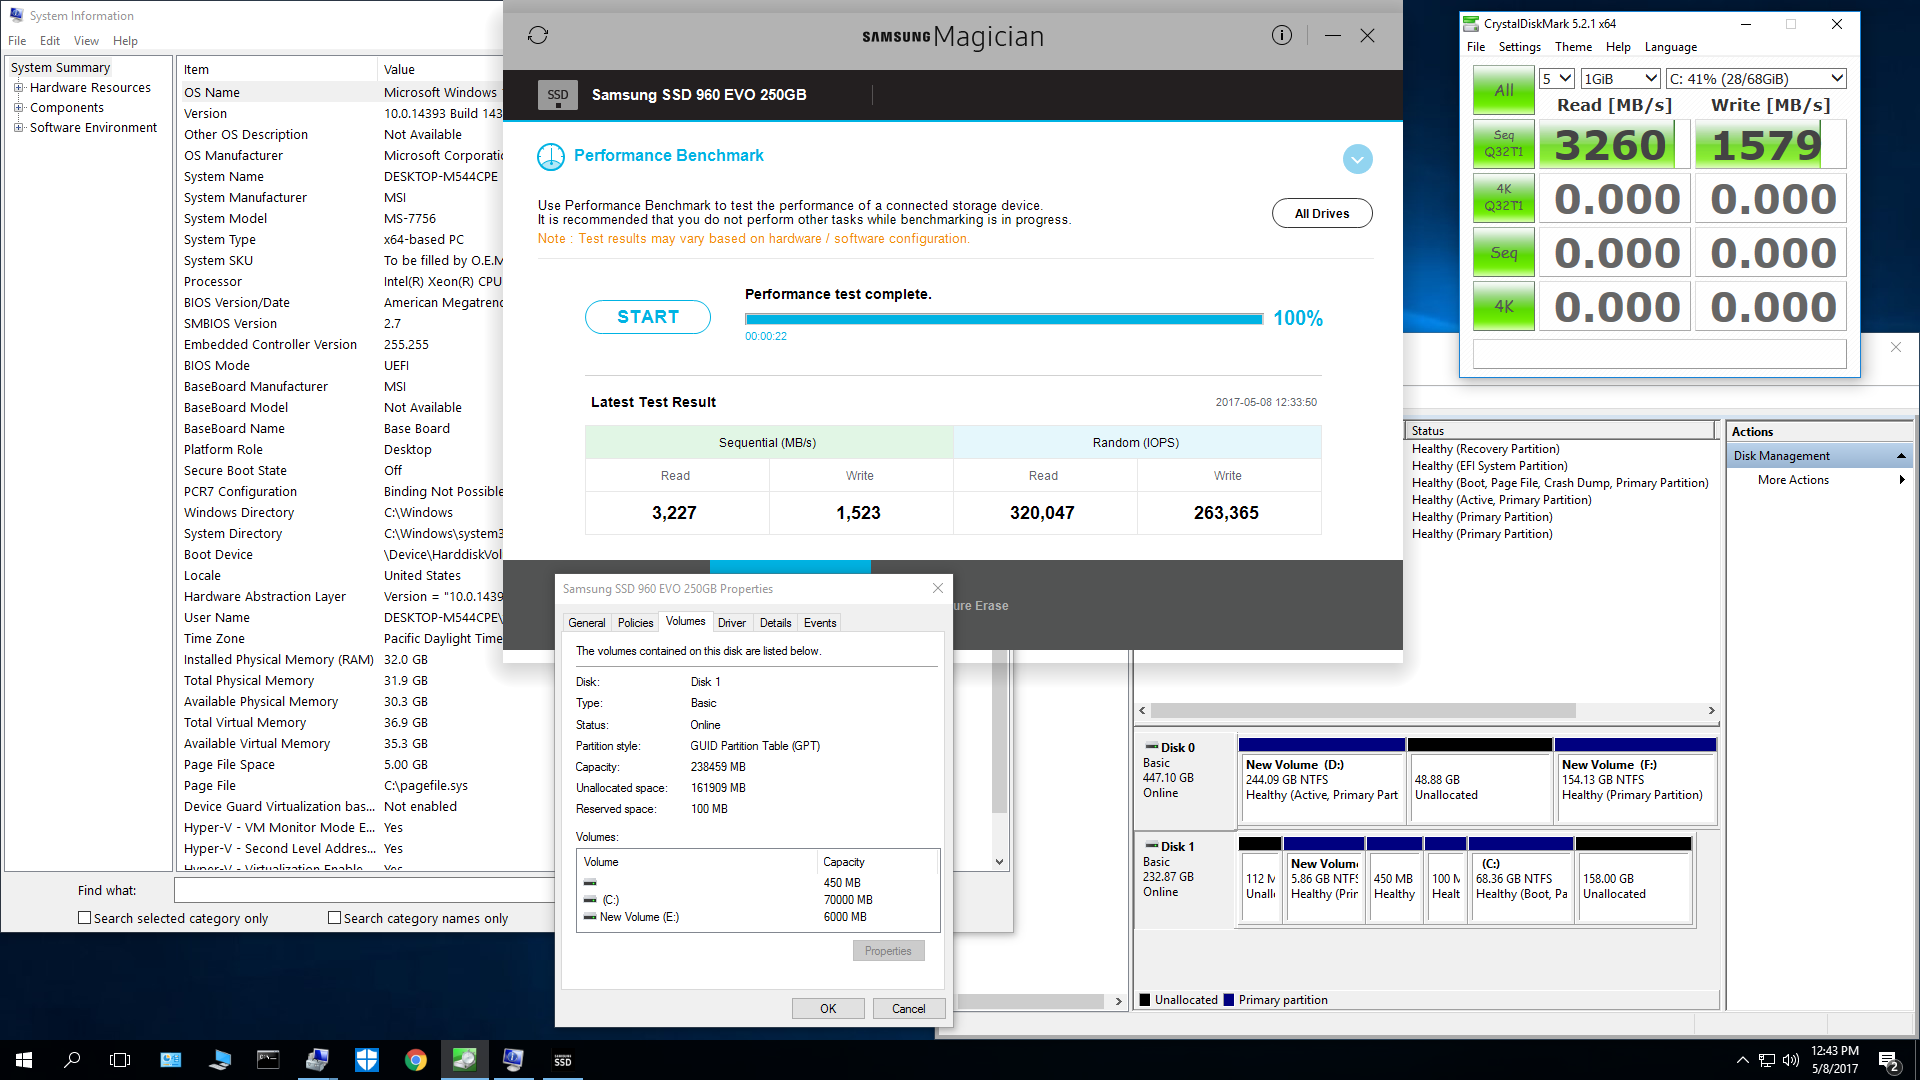1920x1080 pixels.
Task: Switch to the Events tab in Properties
Action: 820,623
